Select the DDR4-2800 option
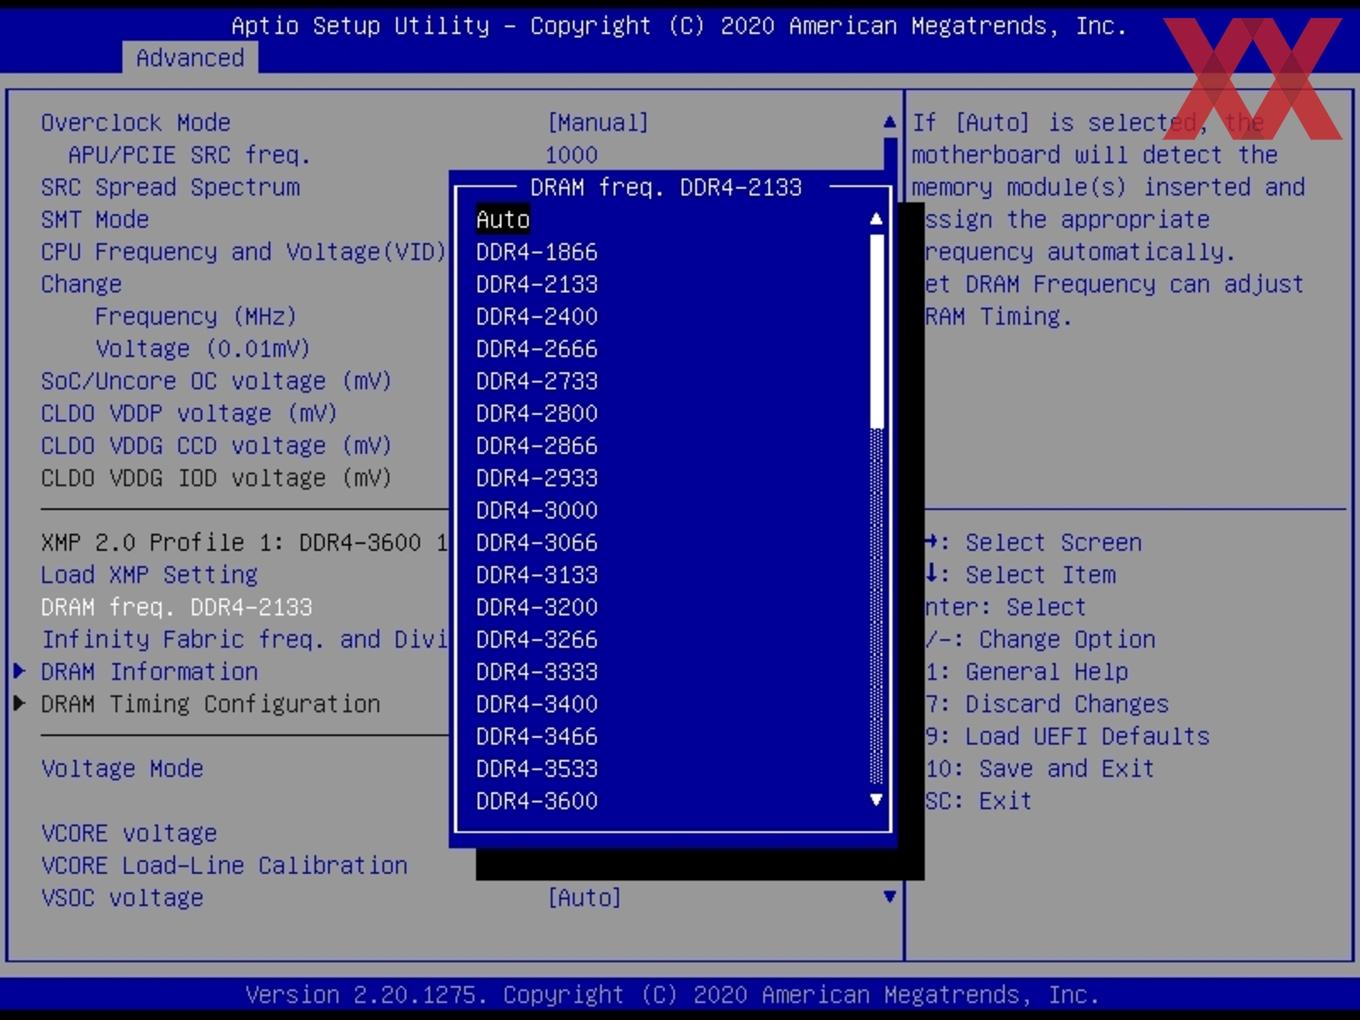 536,414
